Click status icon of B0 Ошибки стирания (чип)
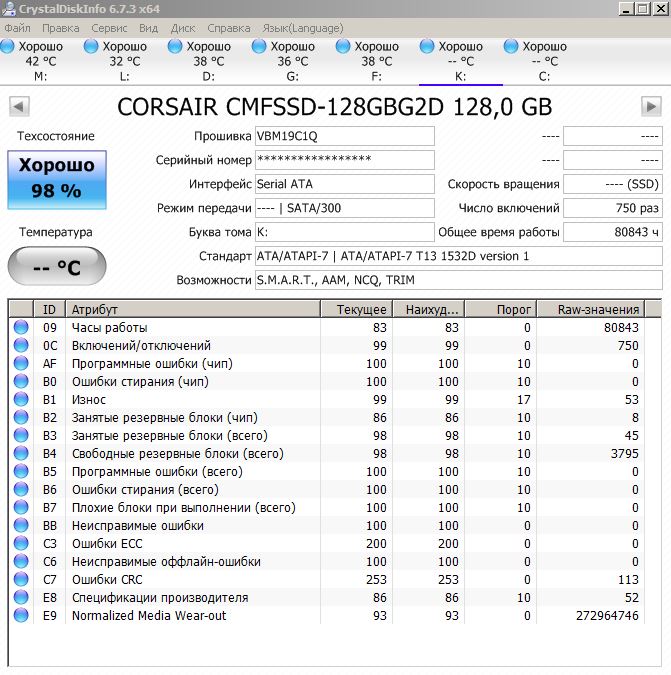Screen dimensions: 671x675 tap(21, 381)
